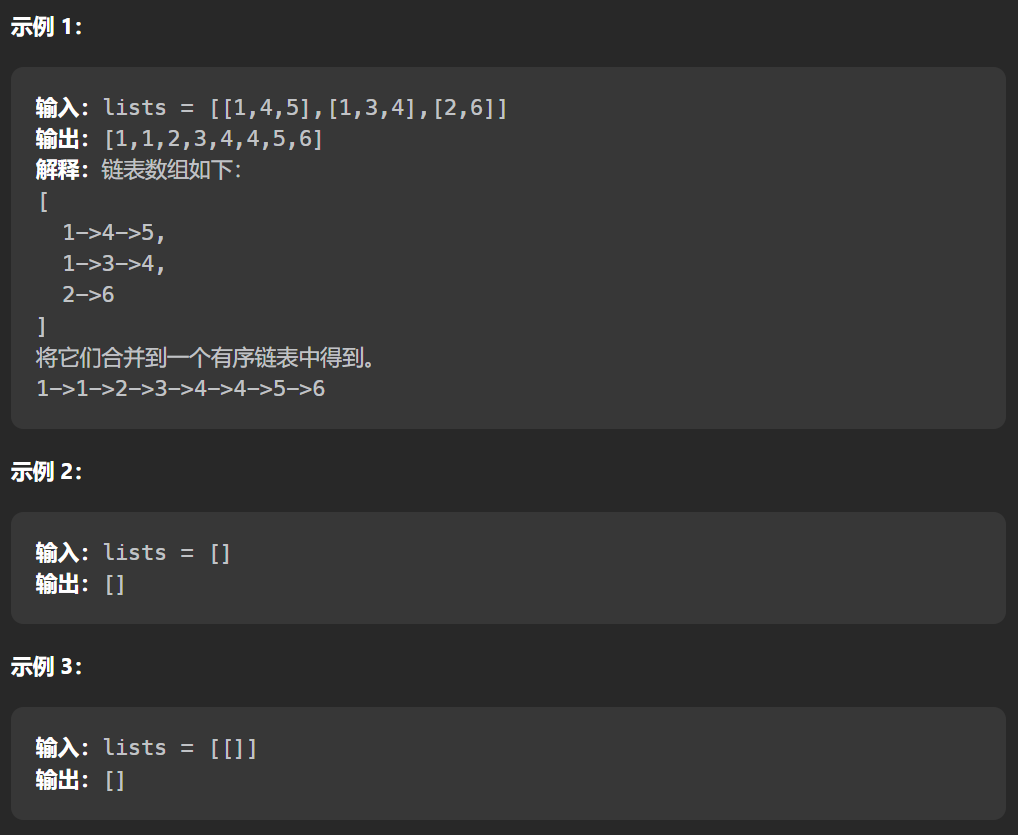Click the output text [1,1,2,3,4,4,5,6]
The height and width of the screenshot is (835, 1018).
coord(214,139)
